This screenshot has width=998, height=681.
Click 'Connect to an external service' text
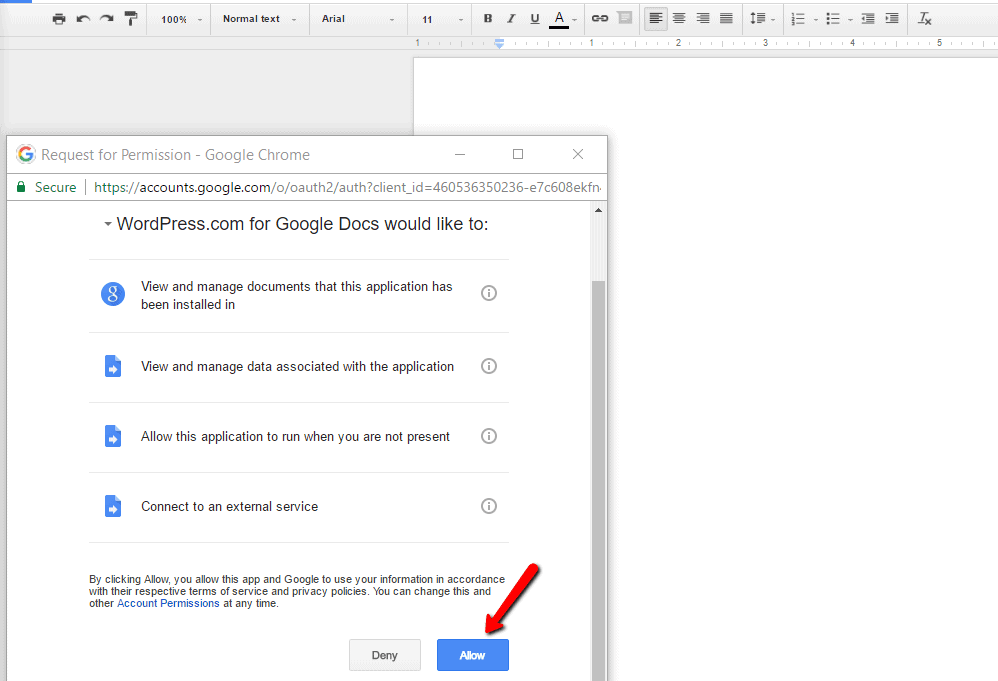pos(230,507)
